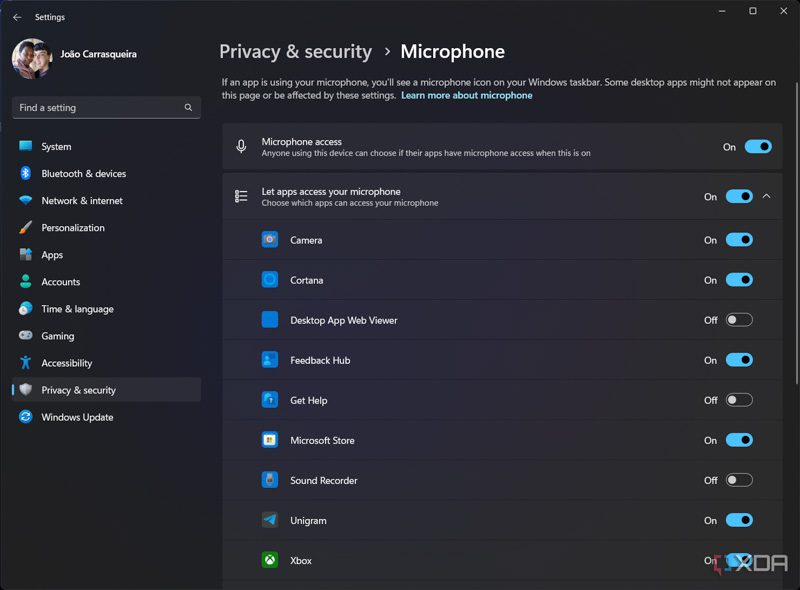The width and height of the screenshot is (800, 590).
Task: Turn on Sound Recorder microphone access
Action: point(739,480)
